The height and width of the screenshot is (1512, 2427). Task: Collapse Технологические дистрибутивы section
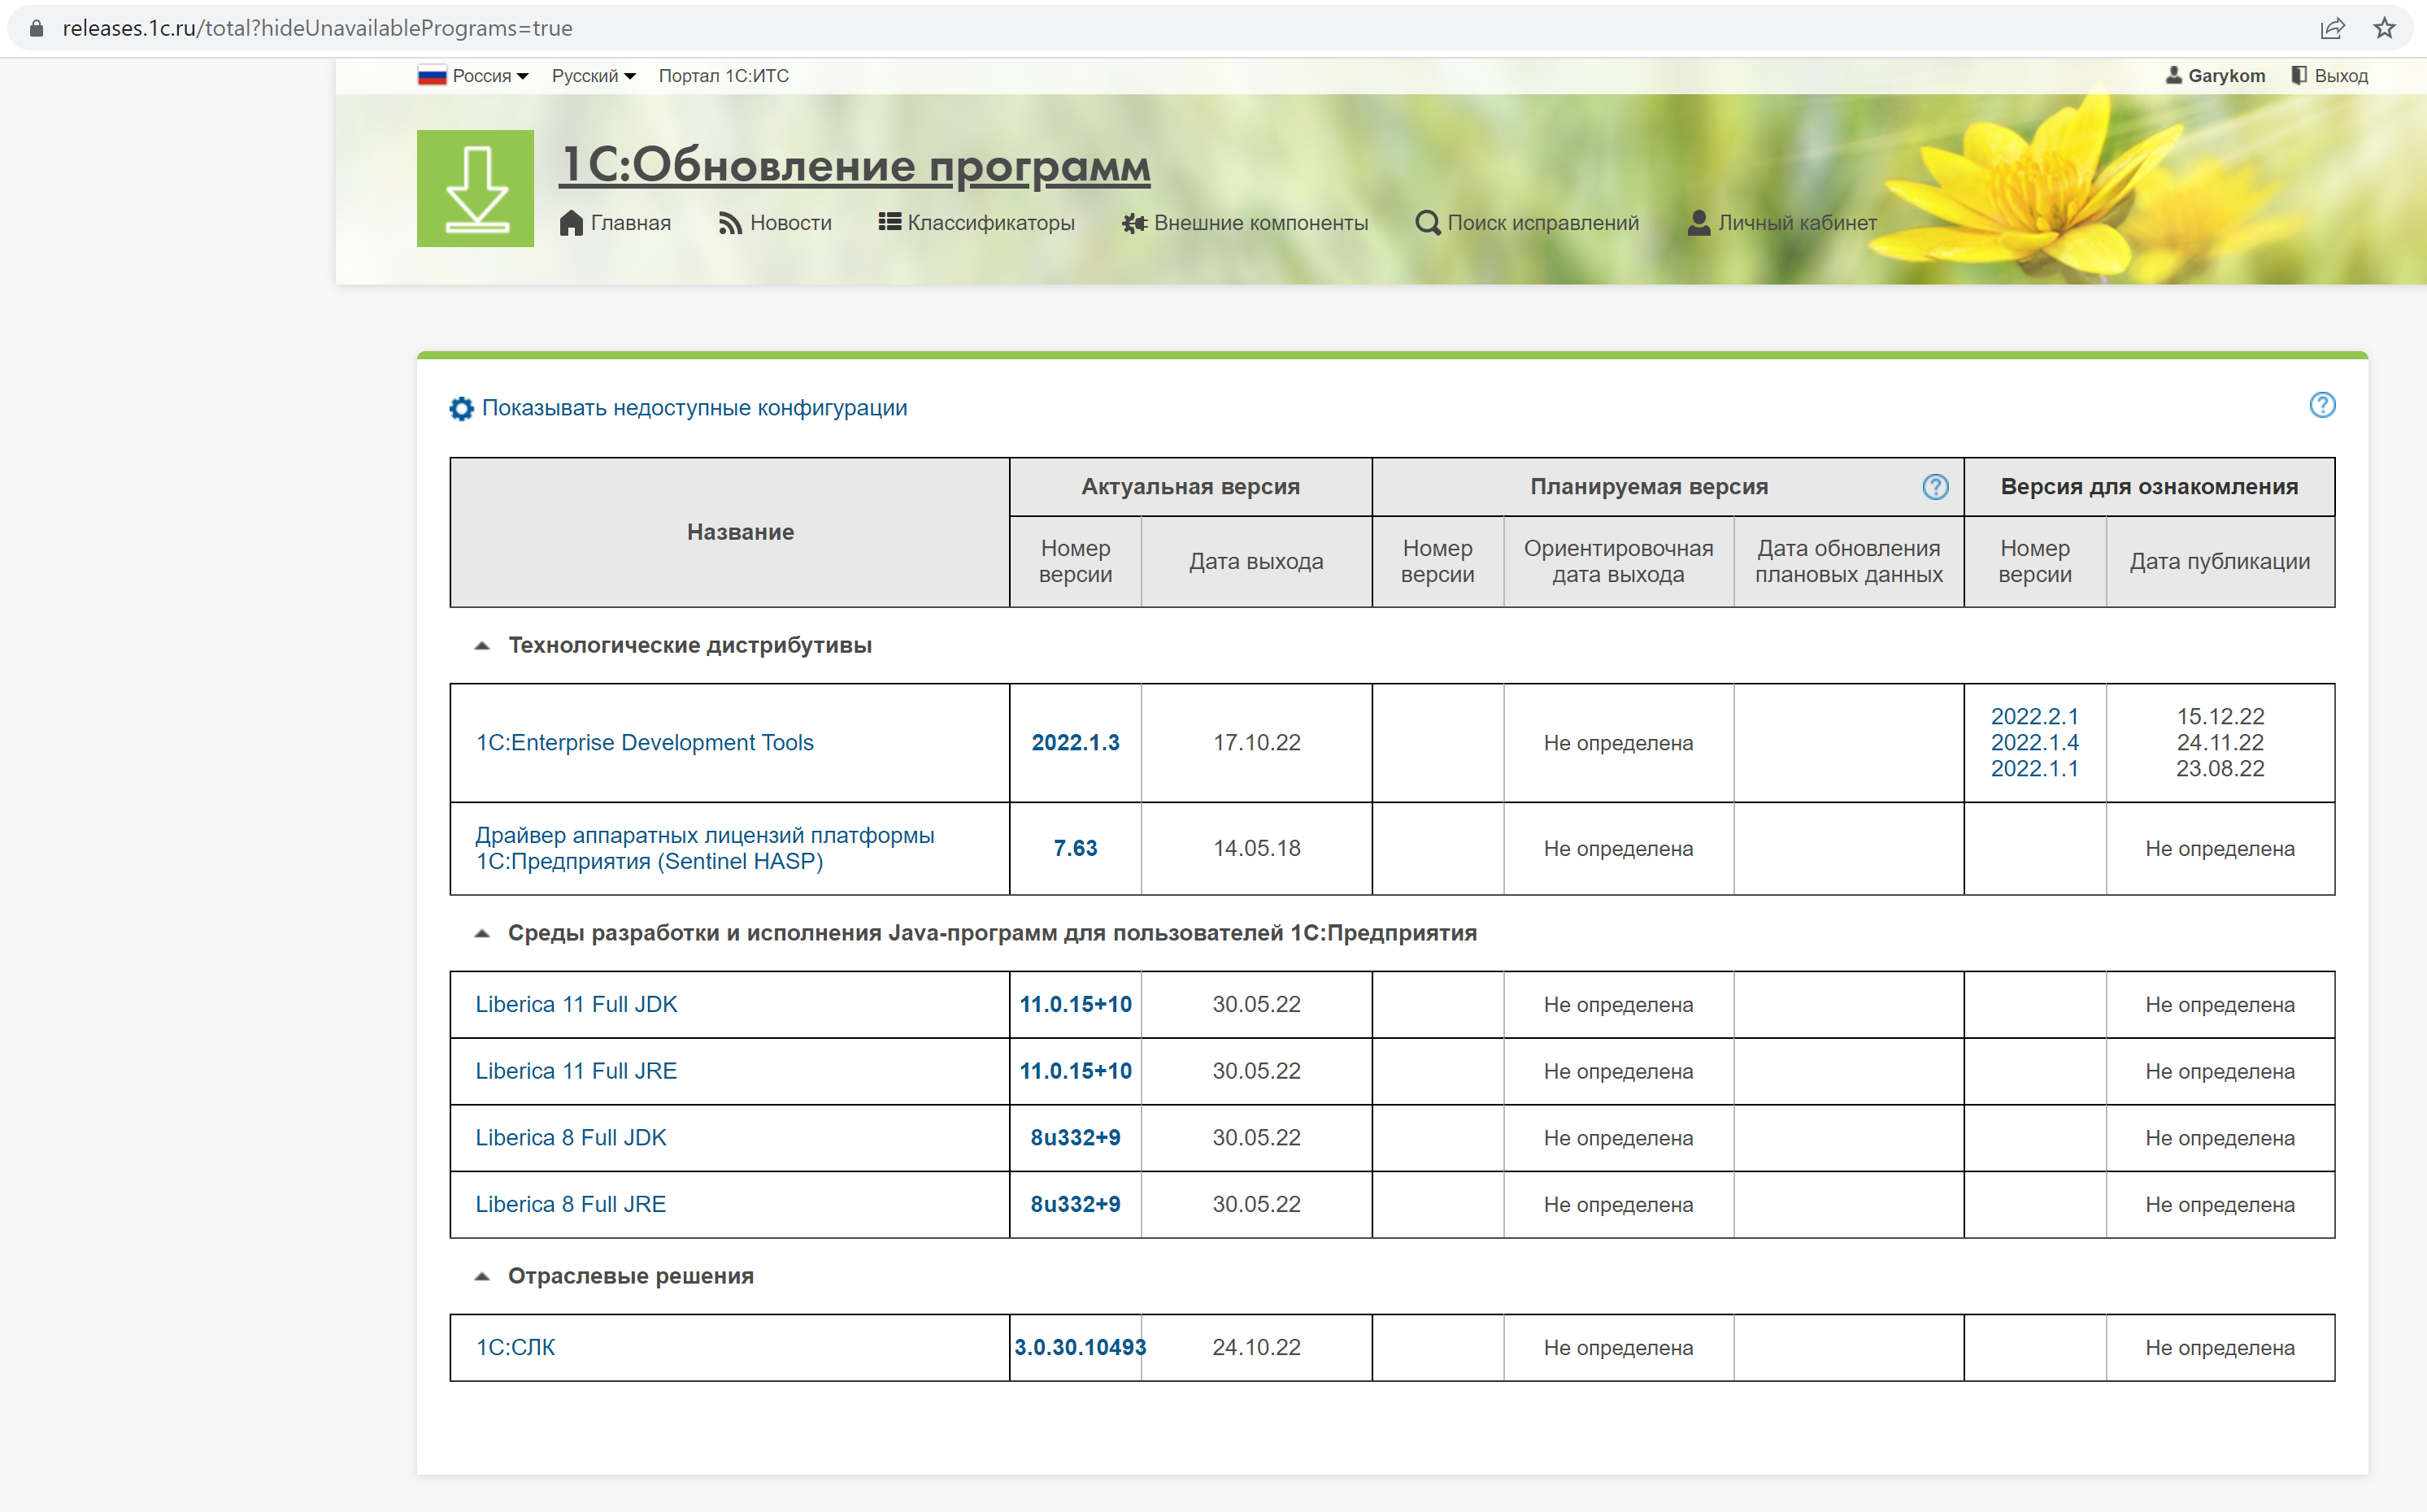click(x=482, y=646)
